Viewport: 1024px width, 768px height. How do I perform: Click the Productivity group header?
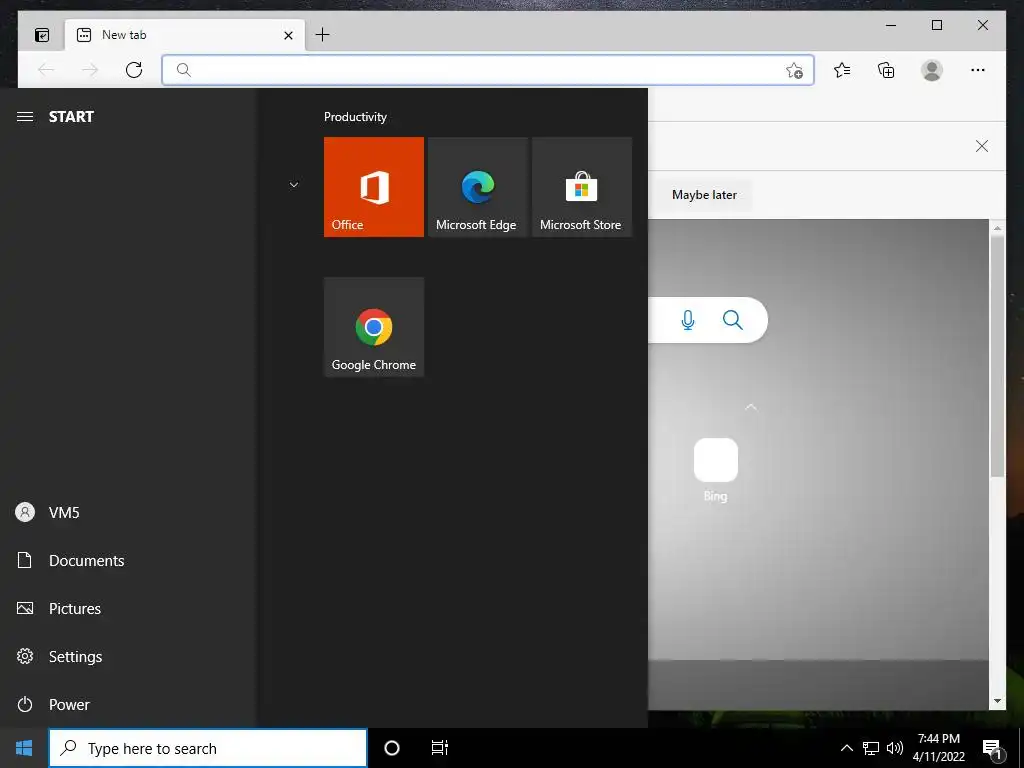355,117
